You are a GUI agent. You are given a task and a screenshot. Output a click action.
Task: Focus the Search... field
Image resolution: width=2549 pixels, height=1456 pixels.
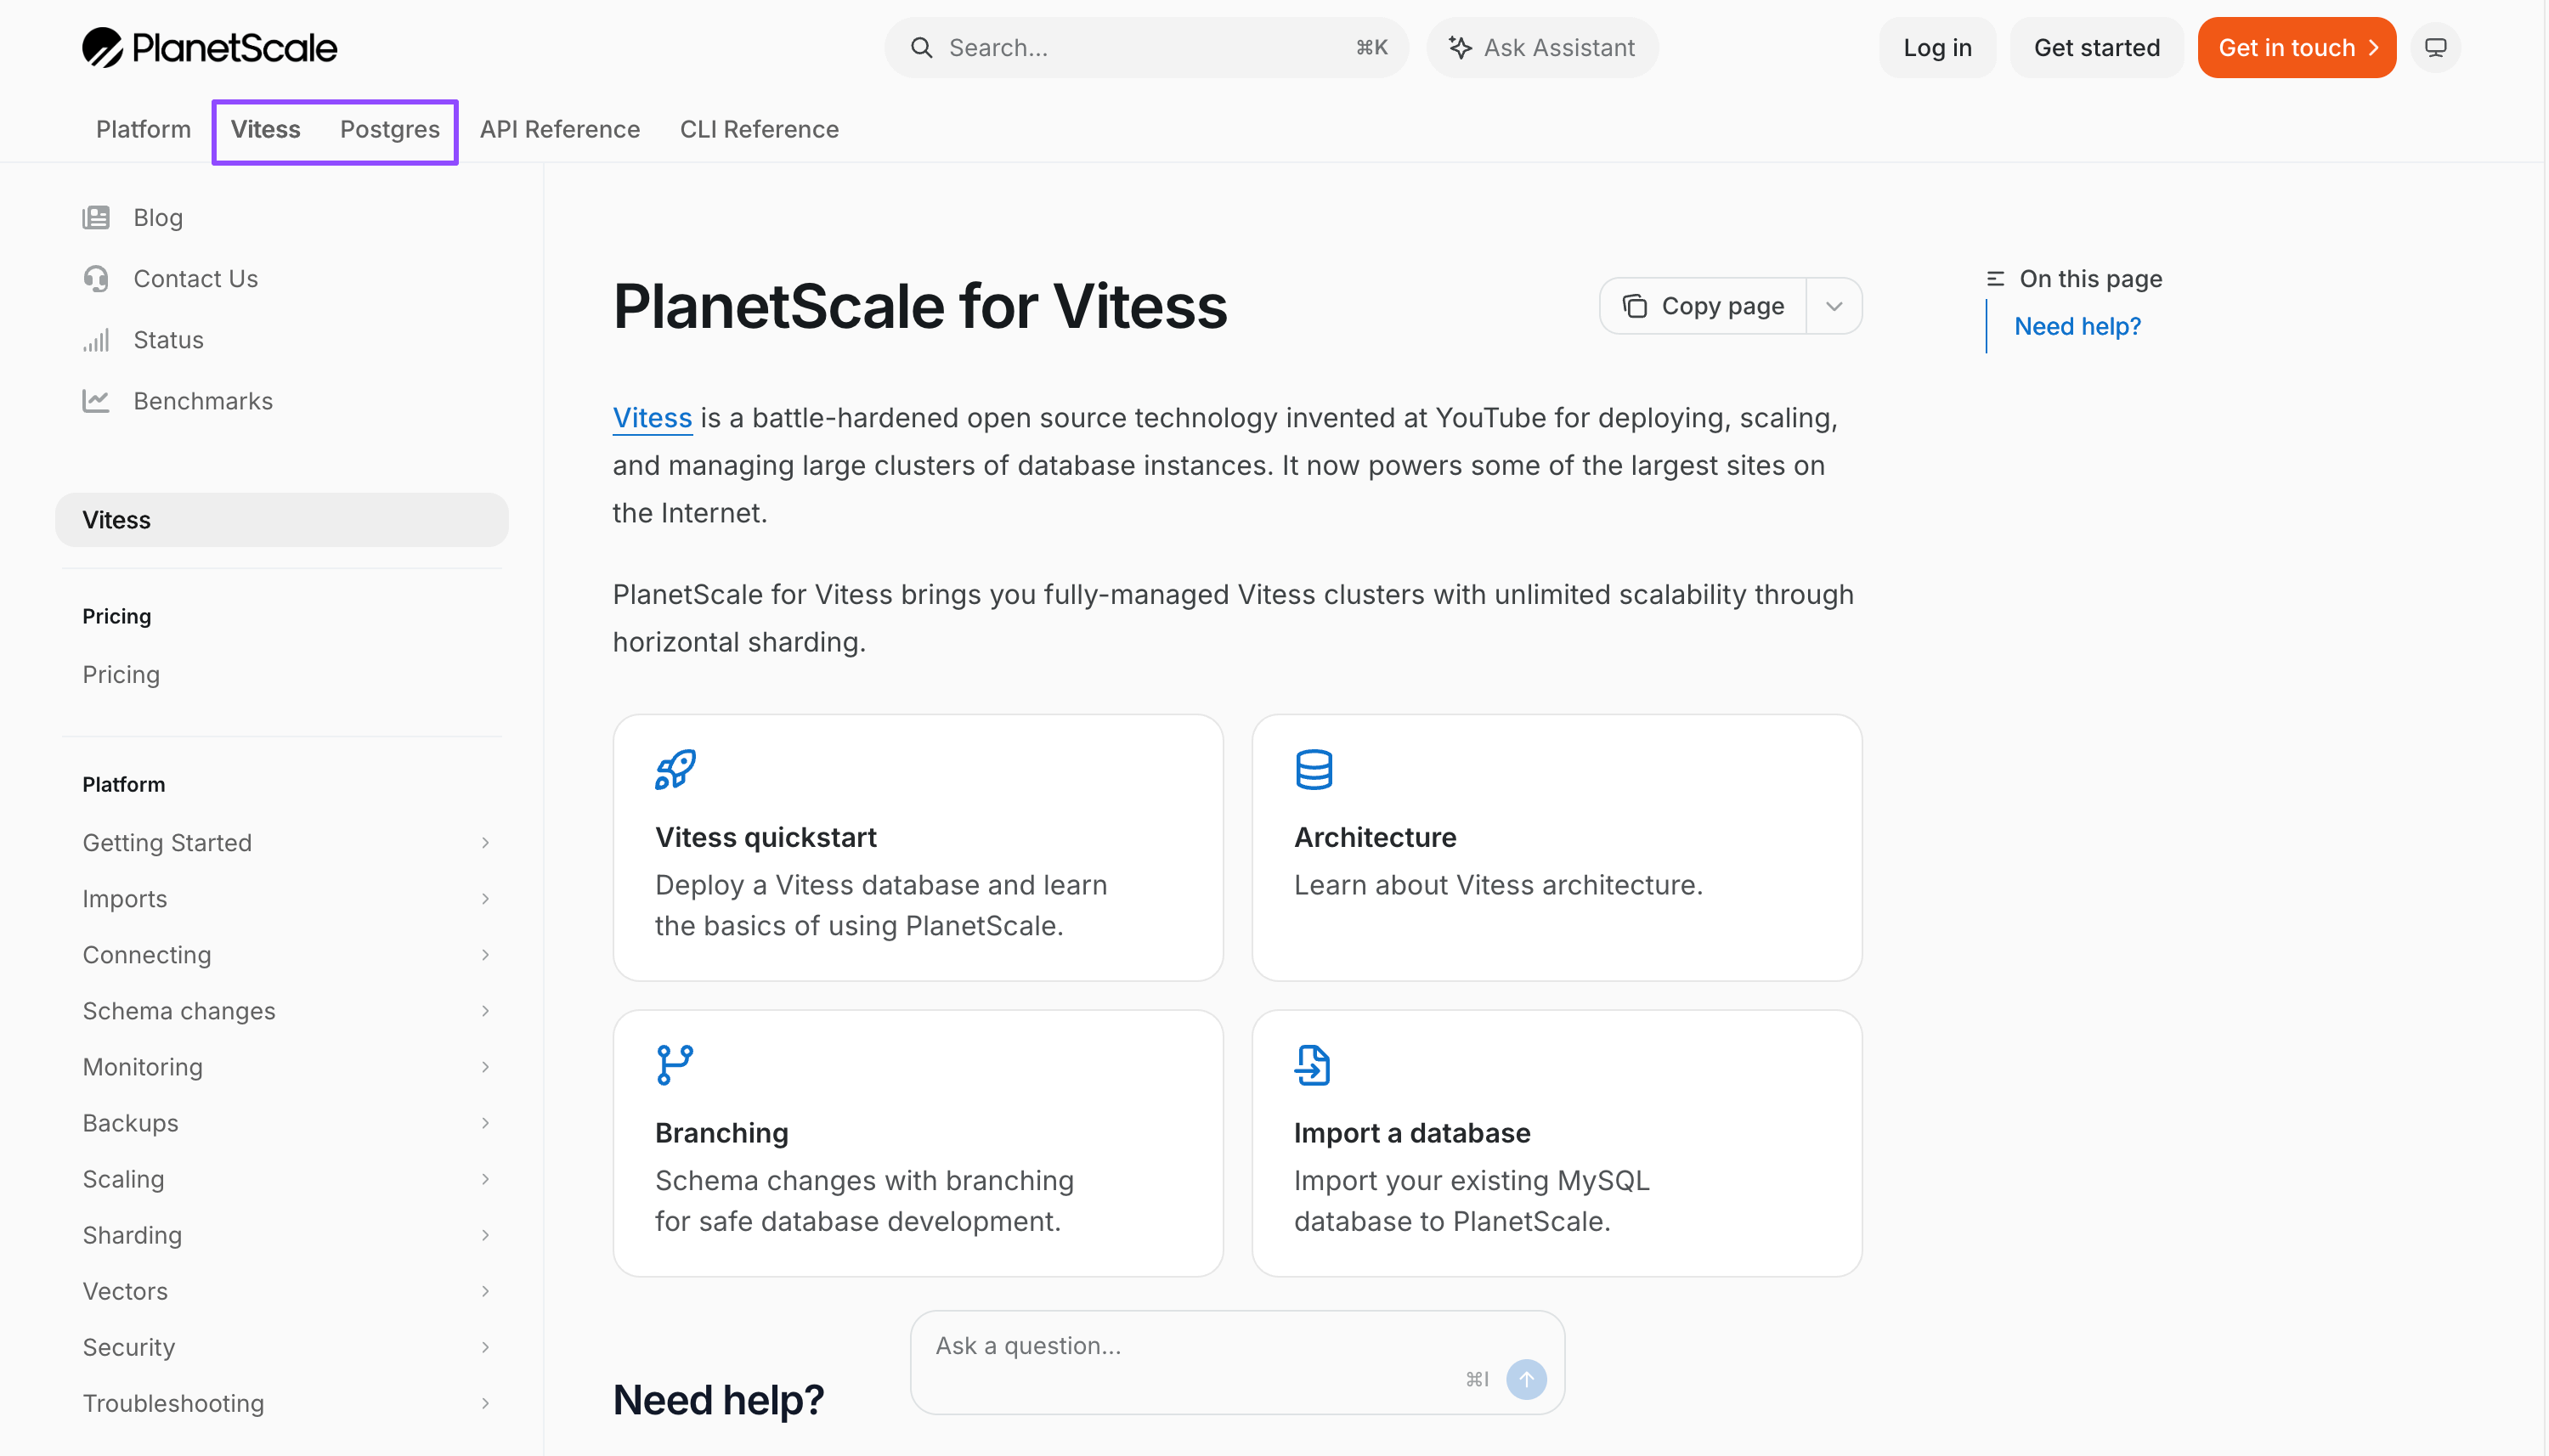click(x=1146, y=48)
